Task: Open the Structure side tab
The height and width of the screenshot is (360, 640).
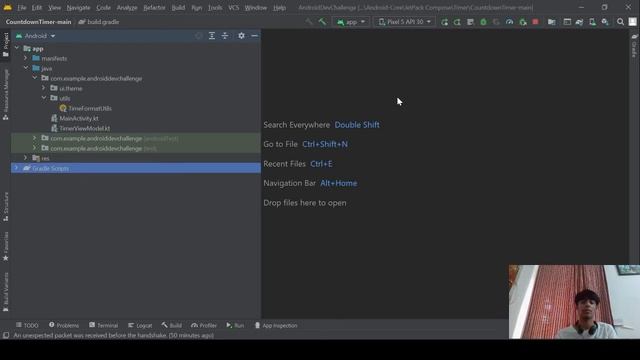Action: click(x=6, y=207)
